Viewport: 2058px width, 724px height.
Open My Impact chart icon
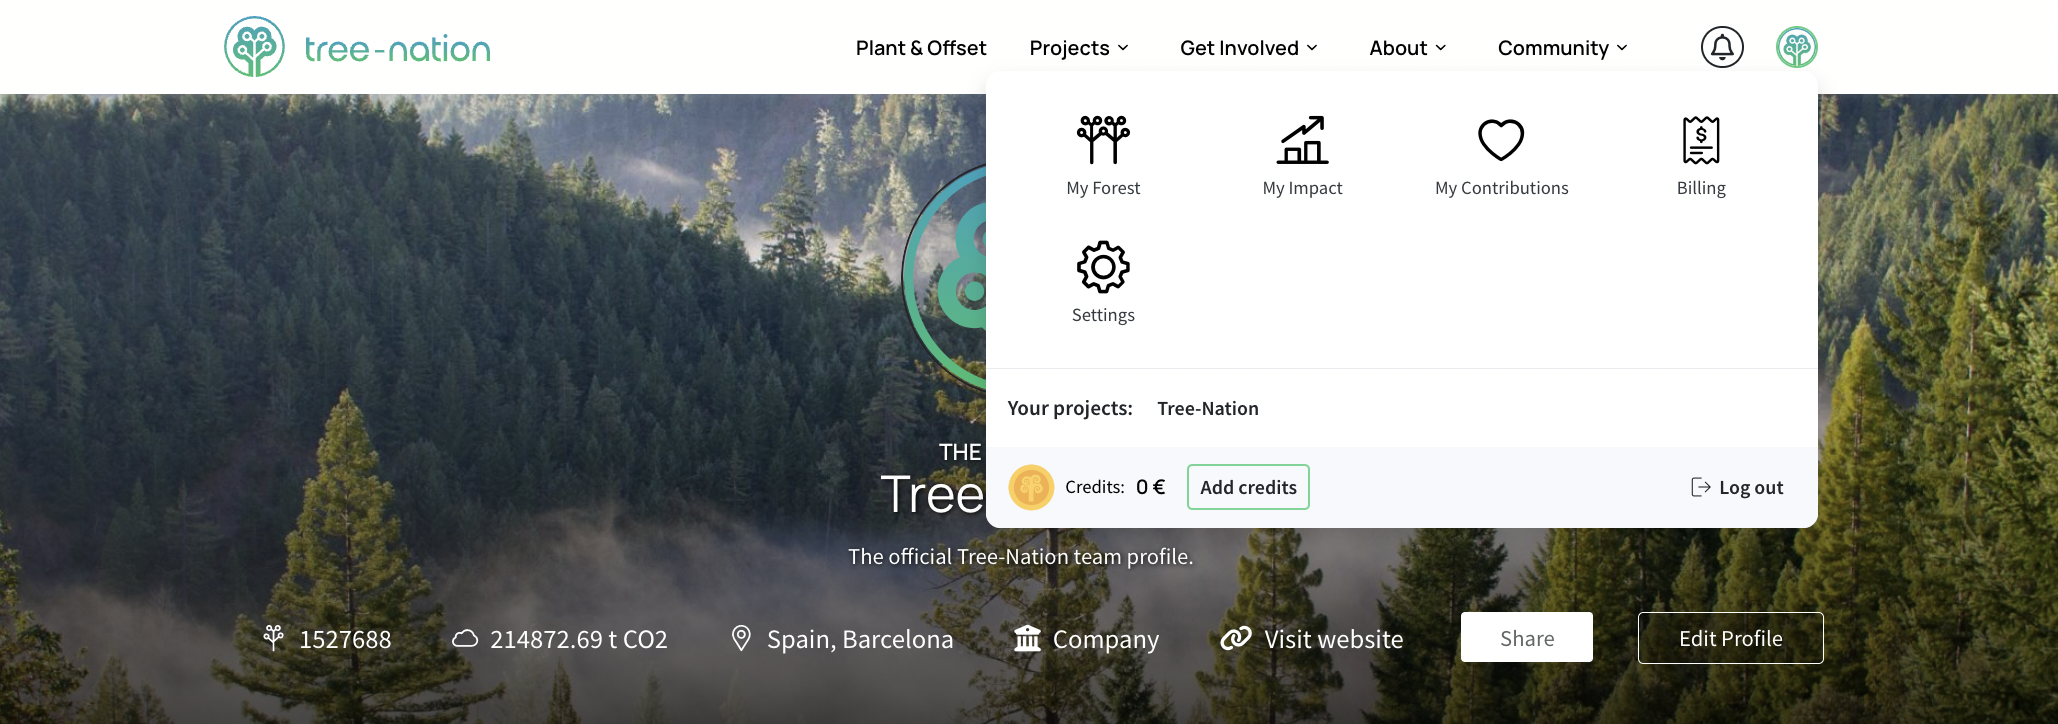click(1302, 139)
